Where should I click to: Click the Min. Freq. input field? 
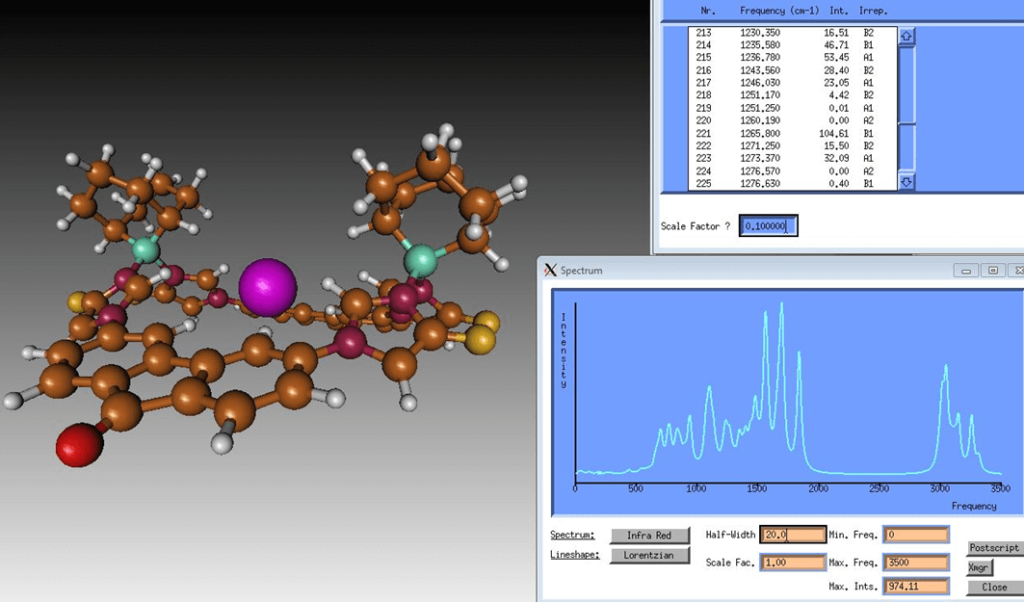point(915,535)
